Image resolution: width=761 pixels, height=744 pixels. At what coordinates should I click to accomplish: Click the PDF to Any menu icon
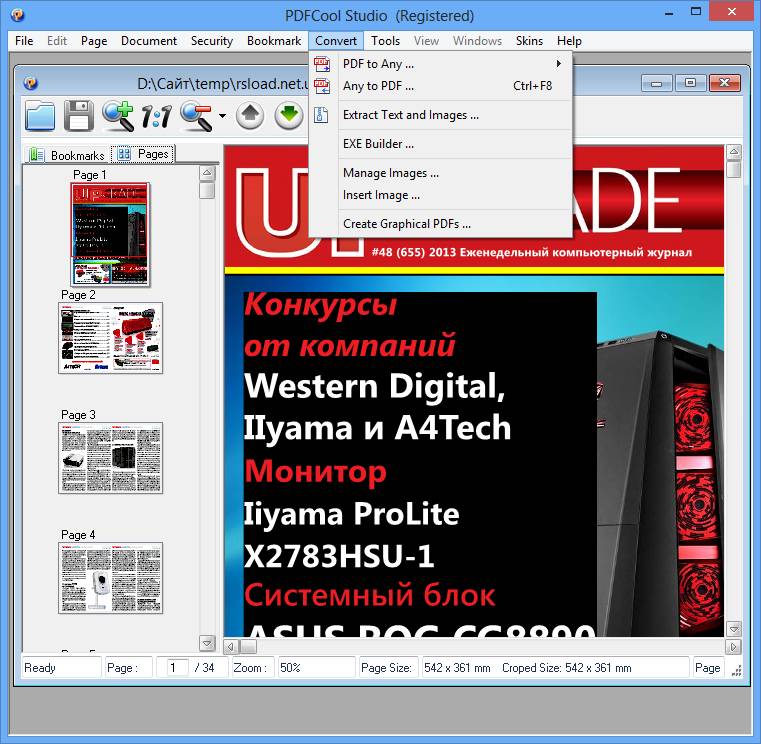[x=321, y=64]
